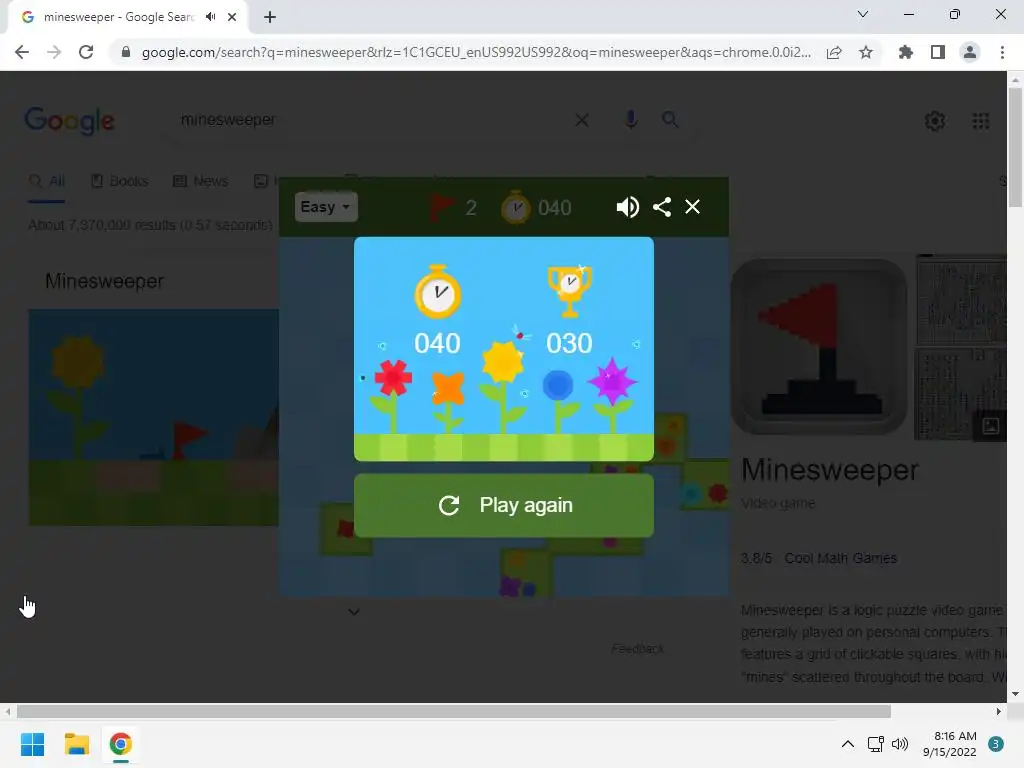Start voice search with microphone
Screen dimensions: 1024x768
point(630,120)
